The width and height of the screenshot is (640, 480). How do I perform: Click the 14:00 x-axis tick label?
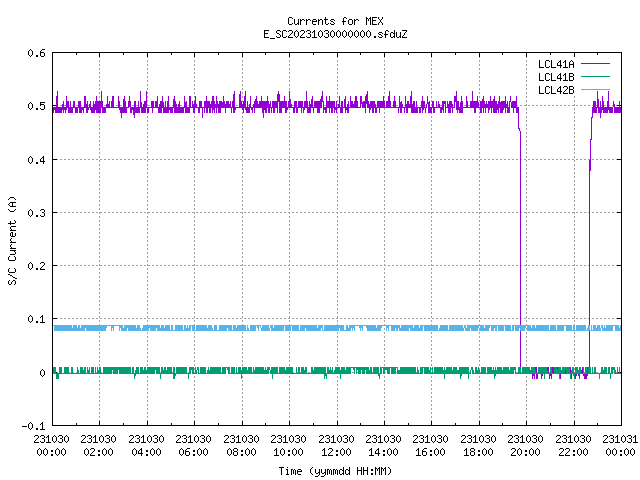pos(383,452)
